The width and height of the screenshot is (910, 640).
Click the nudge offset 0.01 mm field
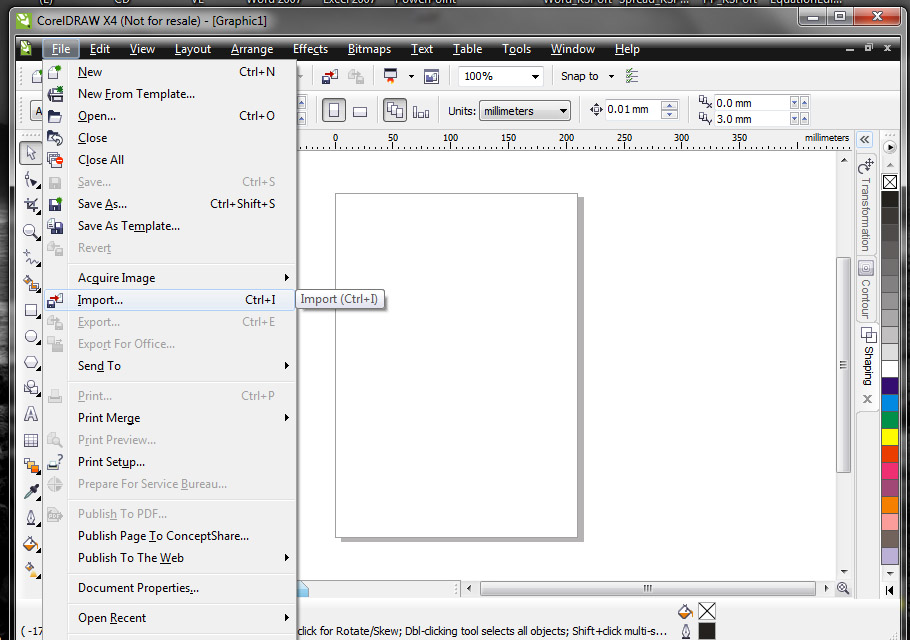(632, 110)
